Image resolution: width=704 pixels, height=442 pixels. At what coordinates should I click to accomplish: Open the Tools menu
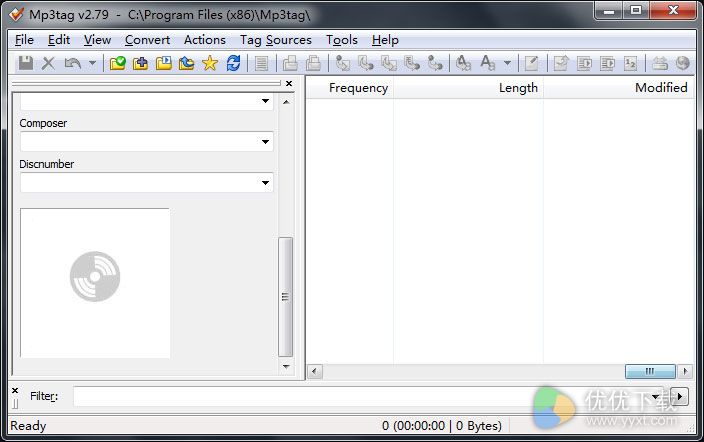click(x=342, y=40)
